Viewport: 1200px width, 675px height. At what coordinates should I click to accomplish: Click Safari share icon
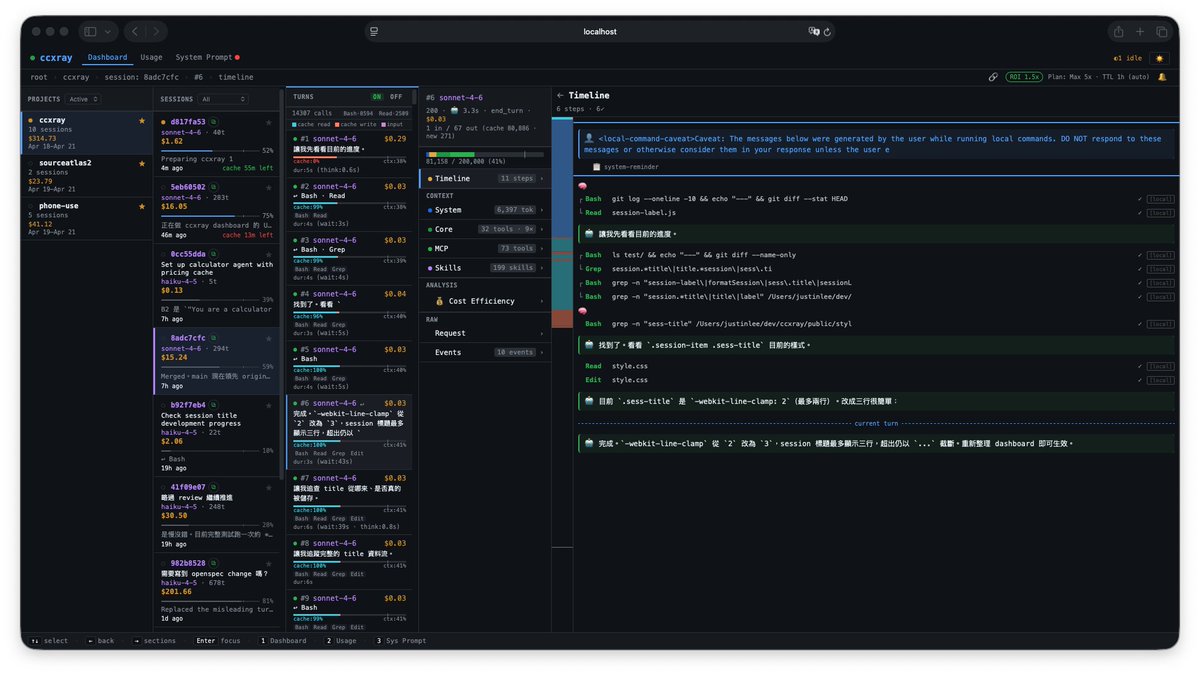1118,32
